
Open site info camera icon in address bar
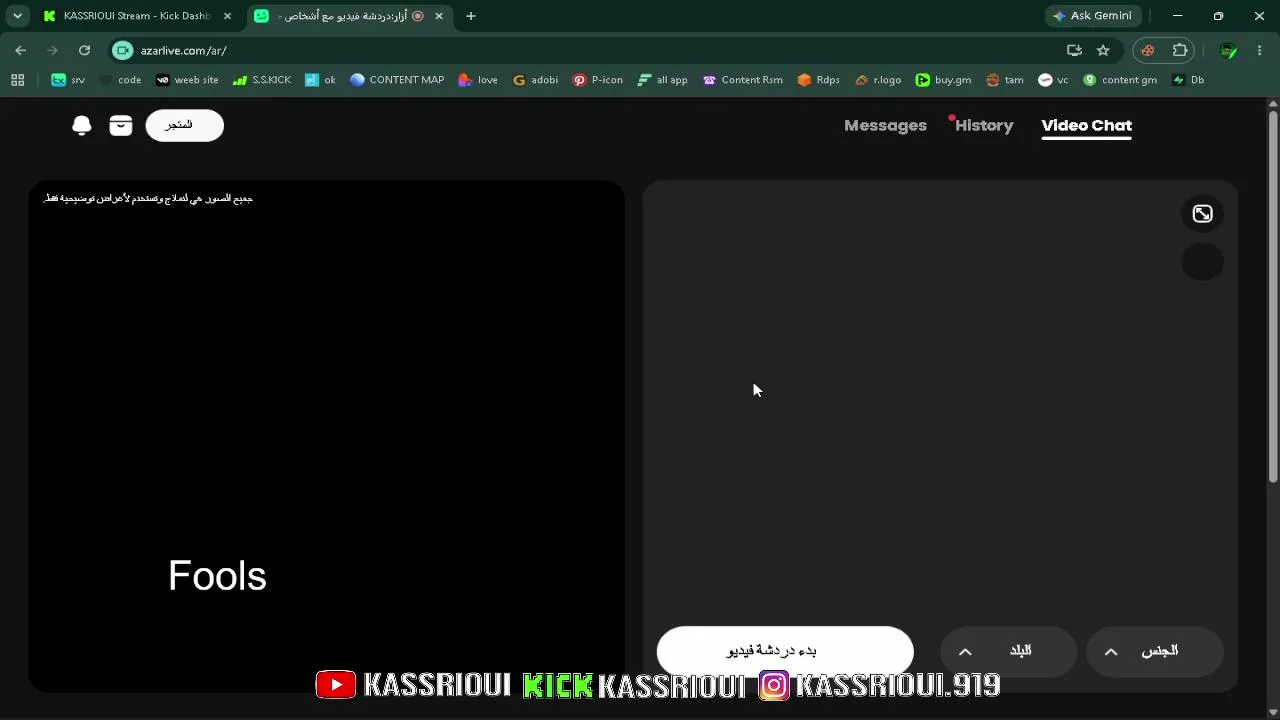click(x=122, y=50)
